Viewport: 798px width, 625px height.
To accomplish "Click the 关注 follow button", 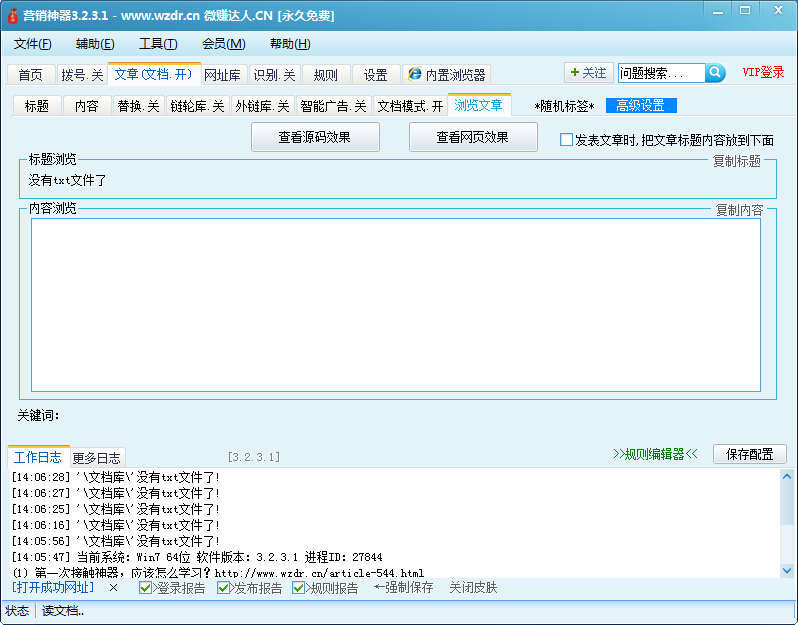I will click(x=588, y=72).
